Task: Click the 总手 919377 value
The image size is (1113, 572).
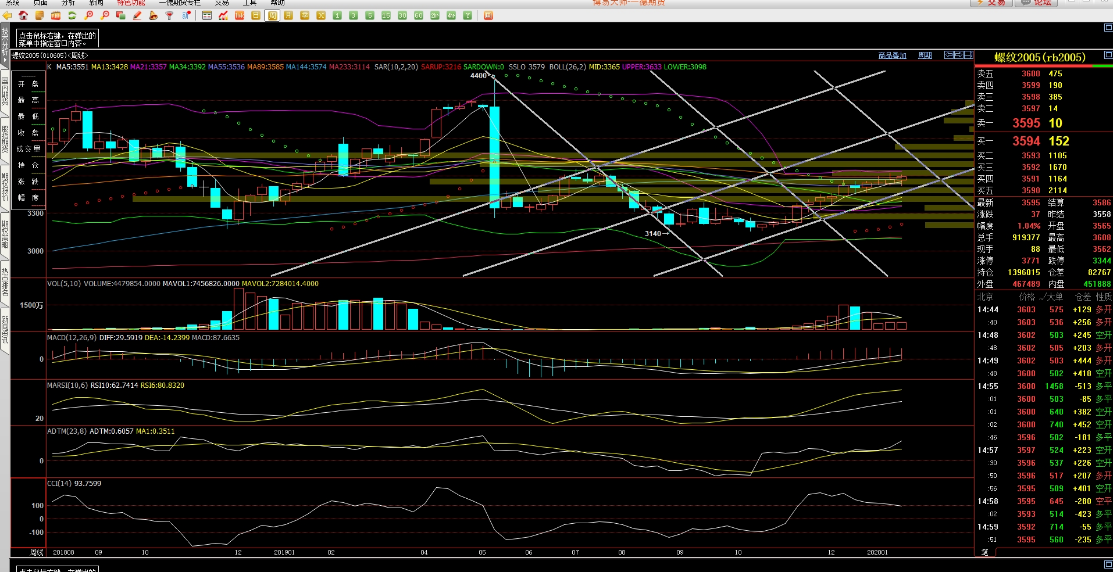Action: (1026, 237)
